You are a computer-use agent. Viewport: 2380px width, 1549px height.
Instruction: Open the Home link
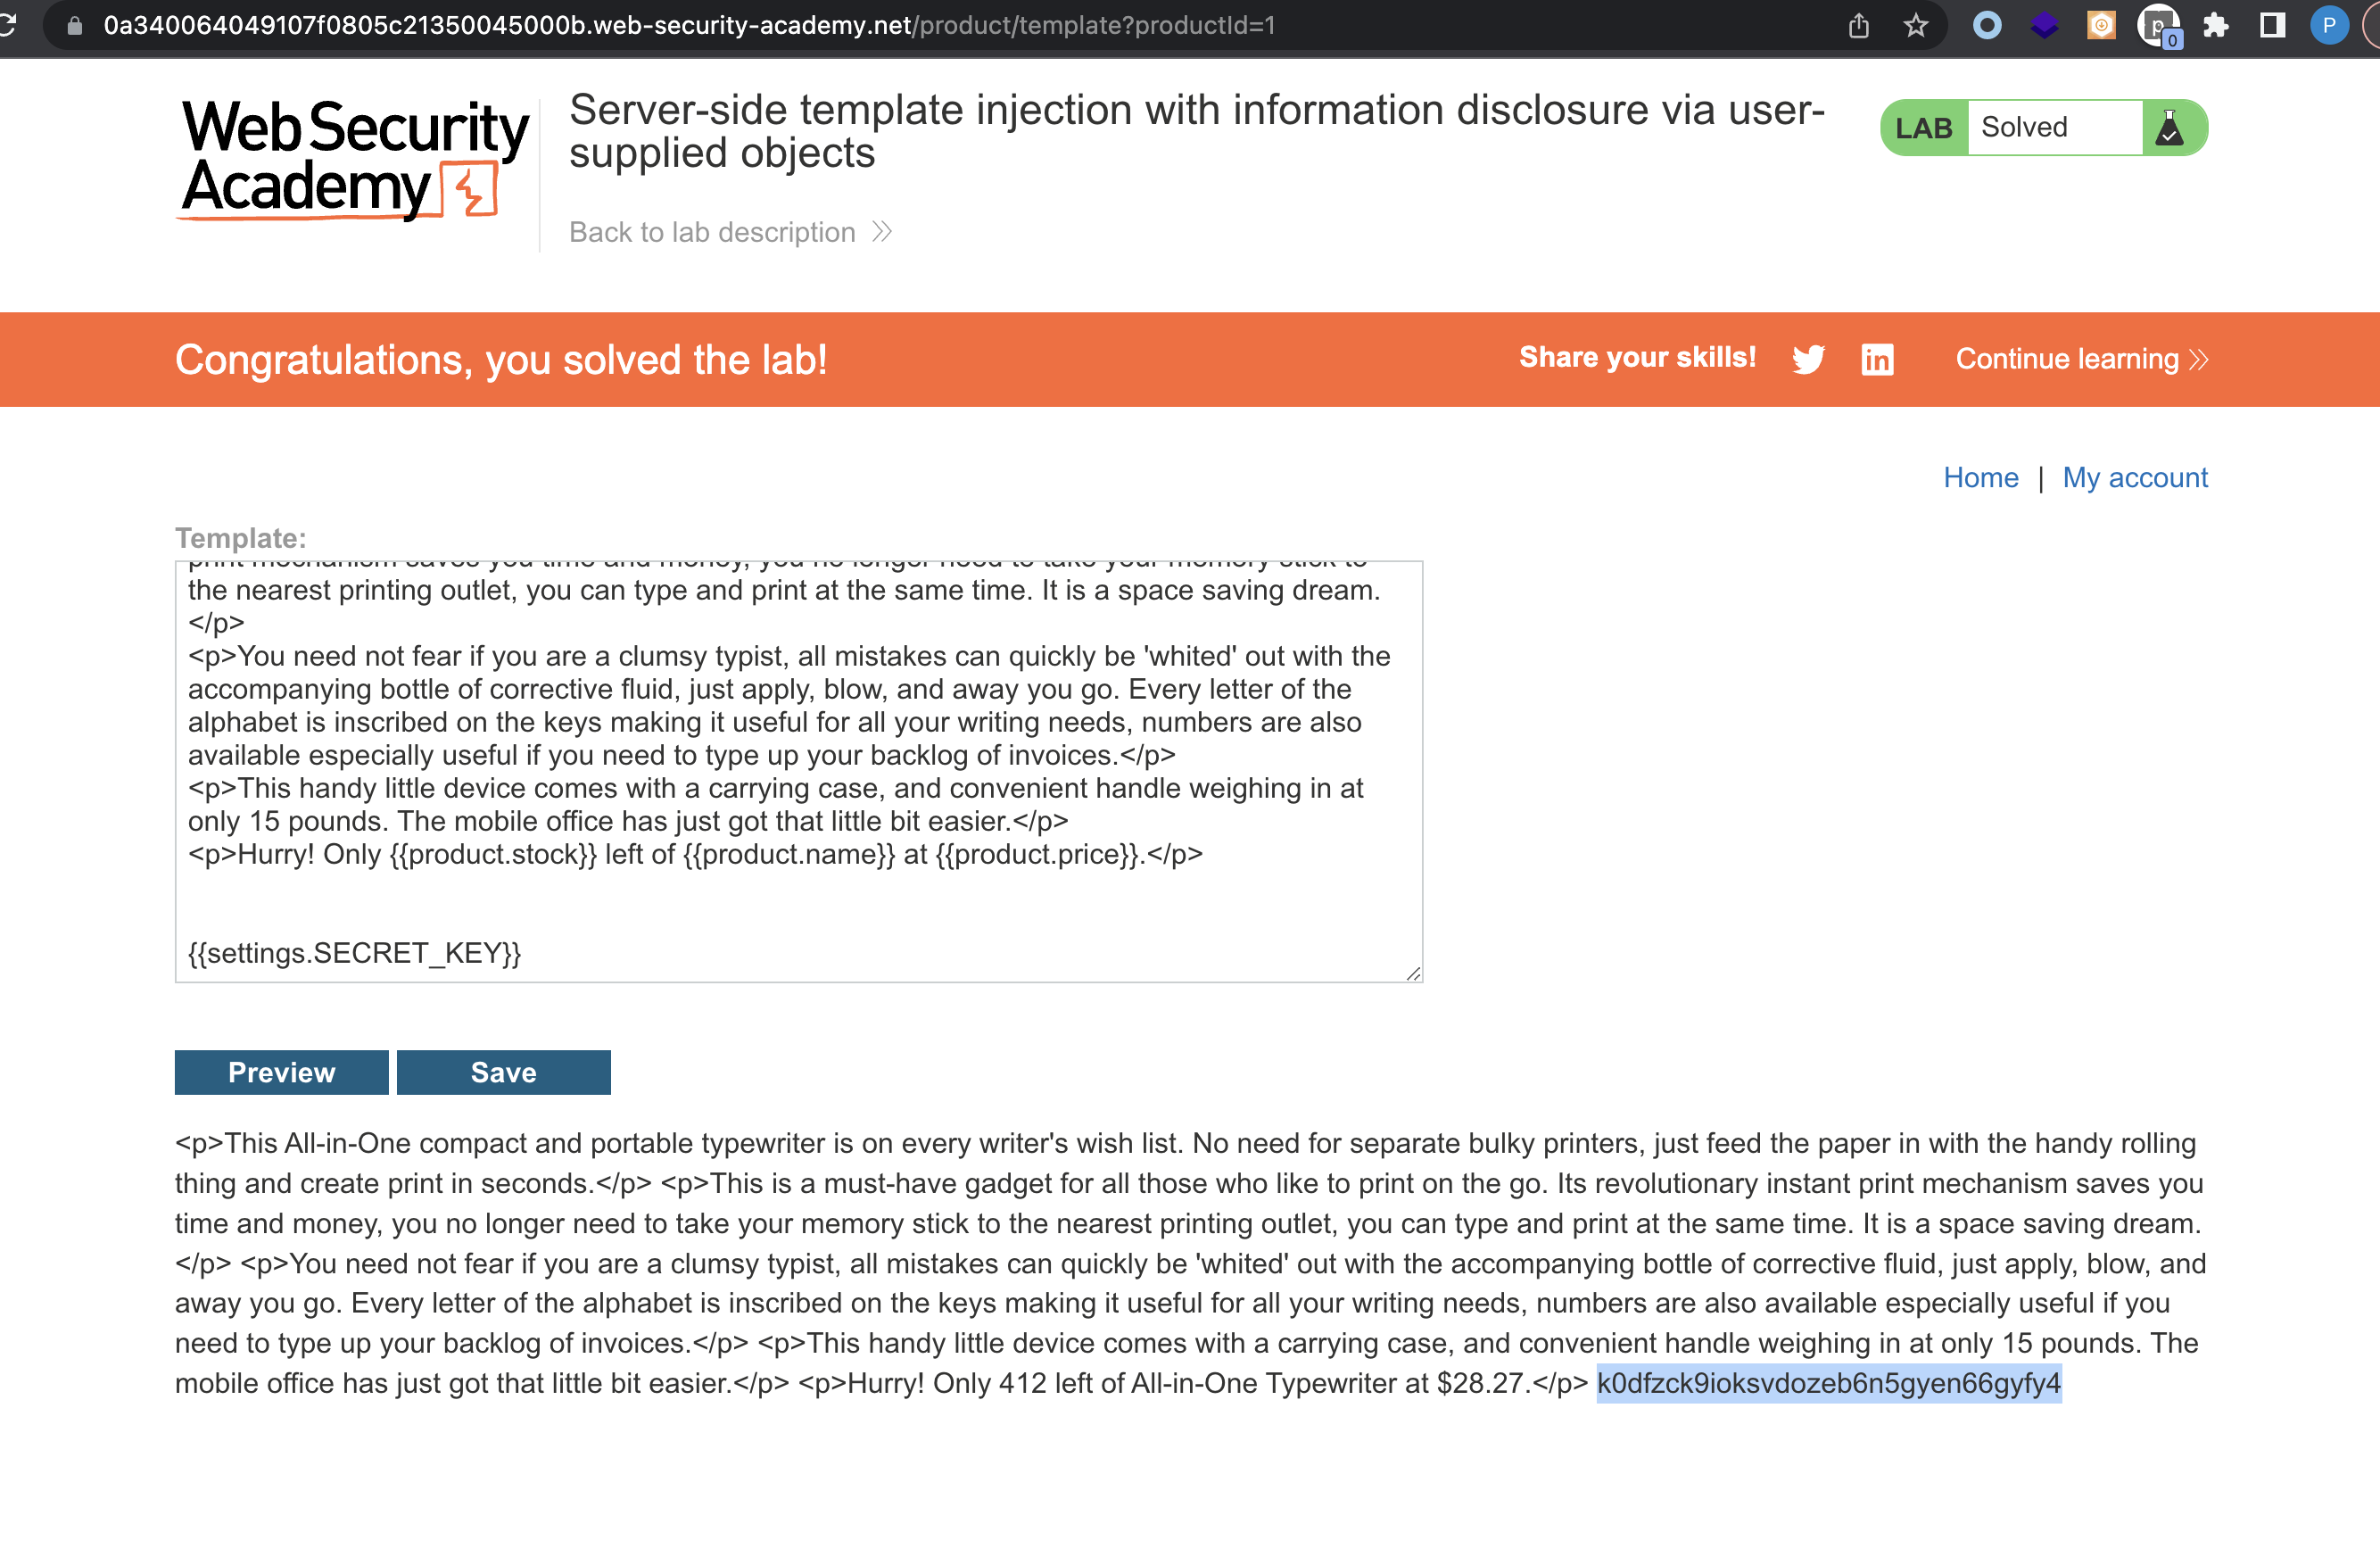(1980, 477)
